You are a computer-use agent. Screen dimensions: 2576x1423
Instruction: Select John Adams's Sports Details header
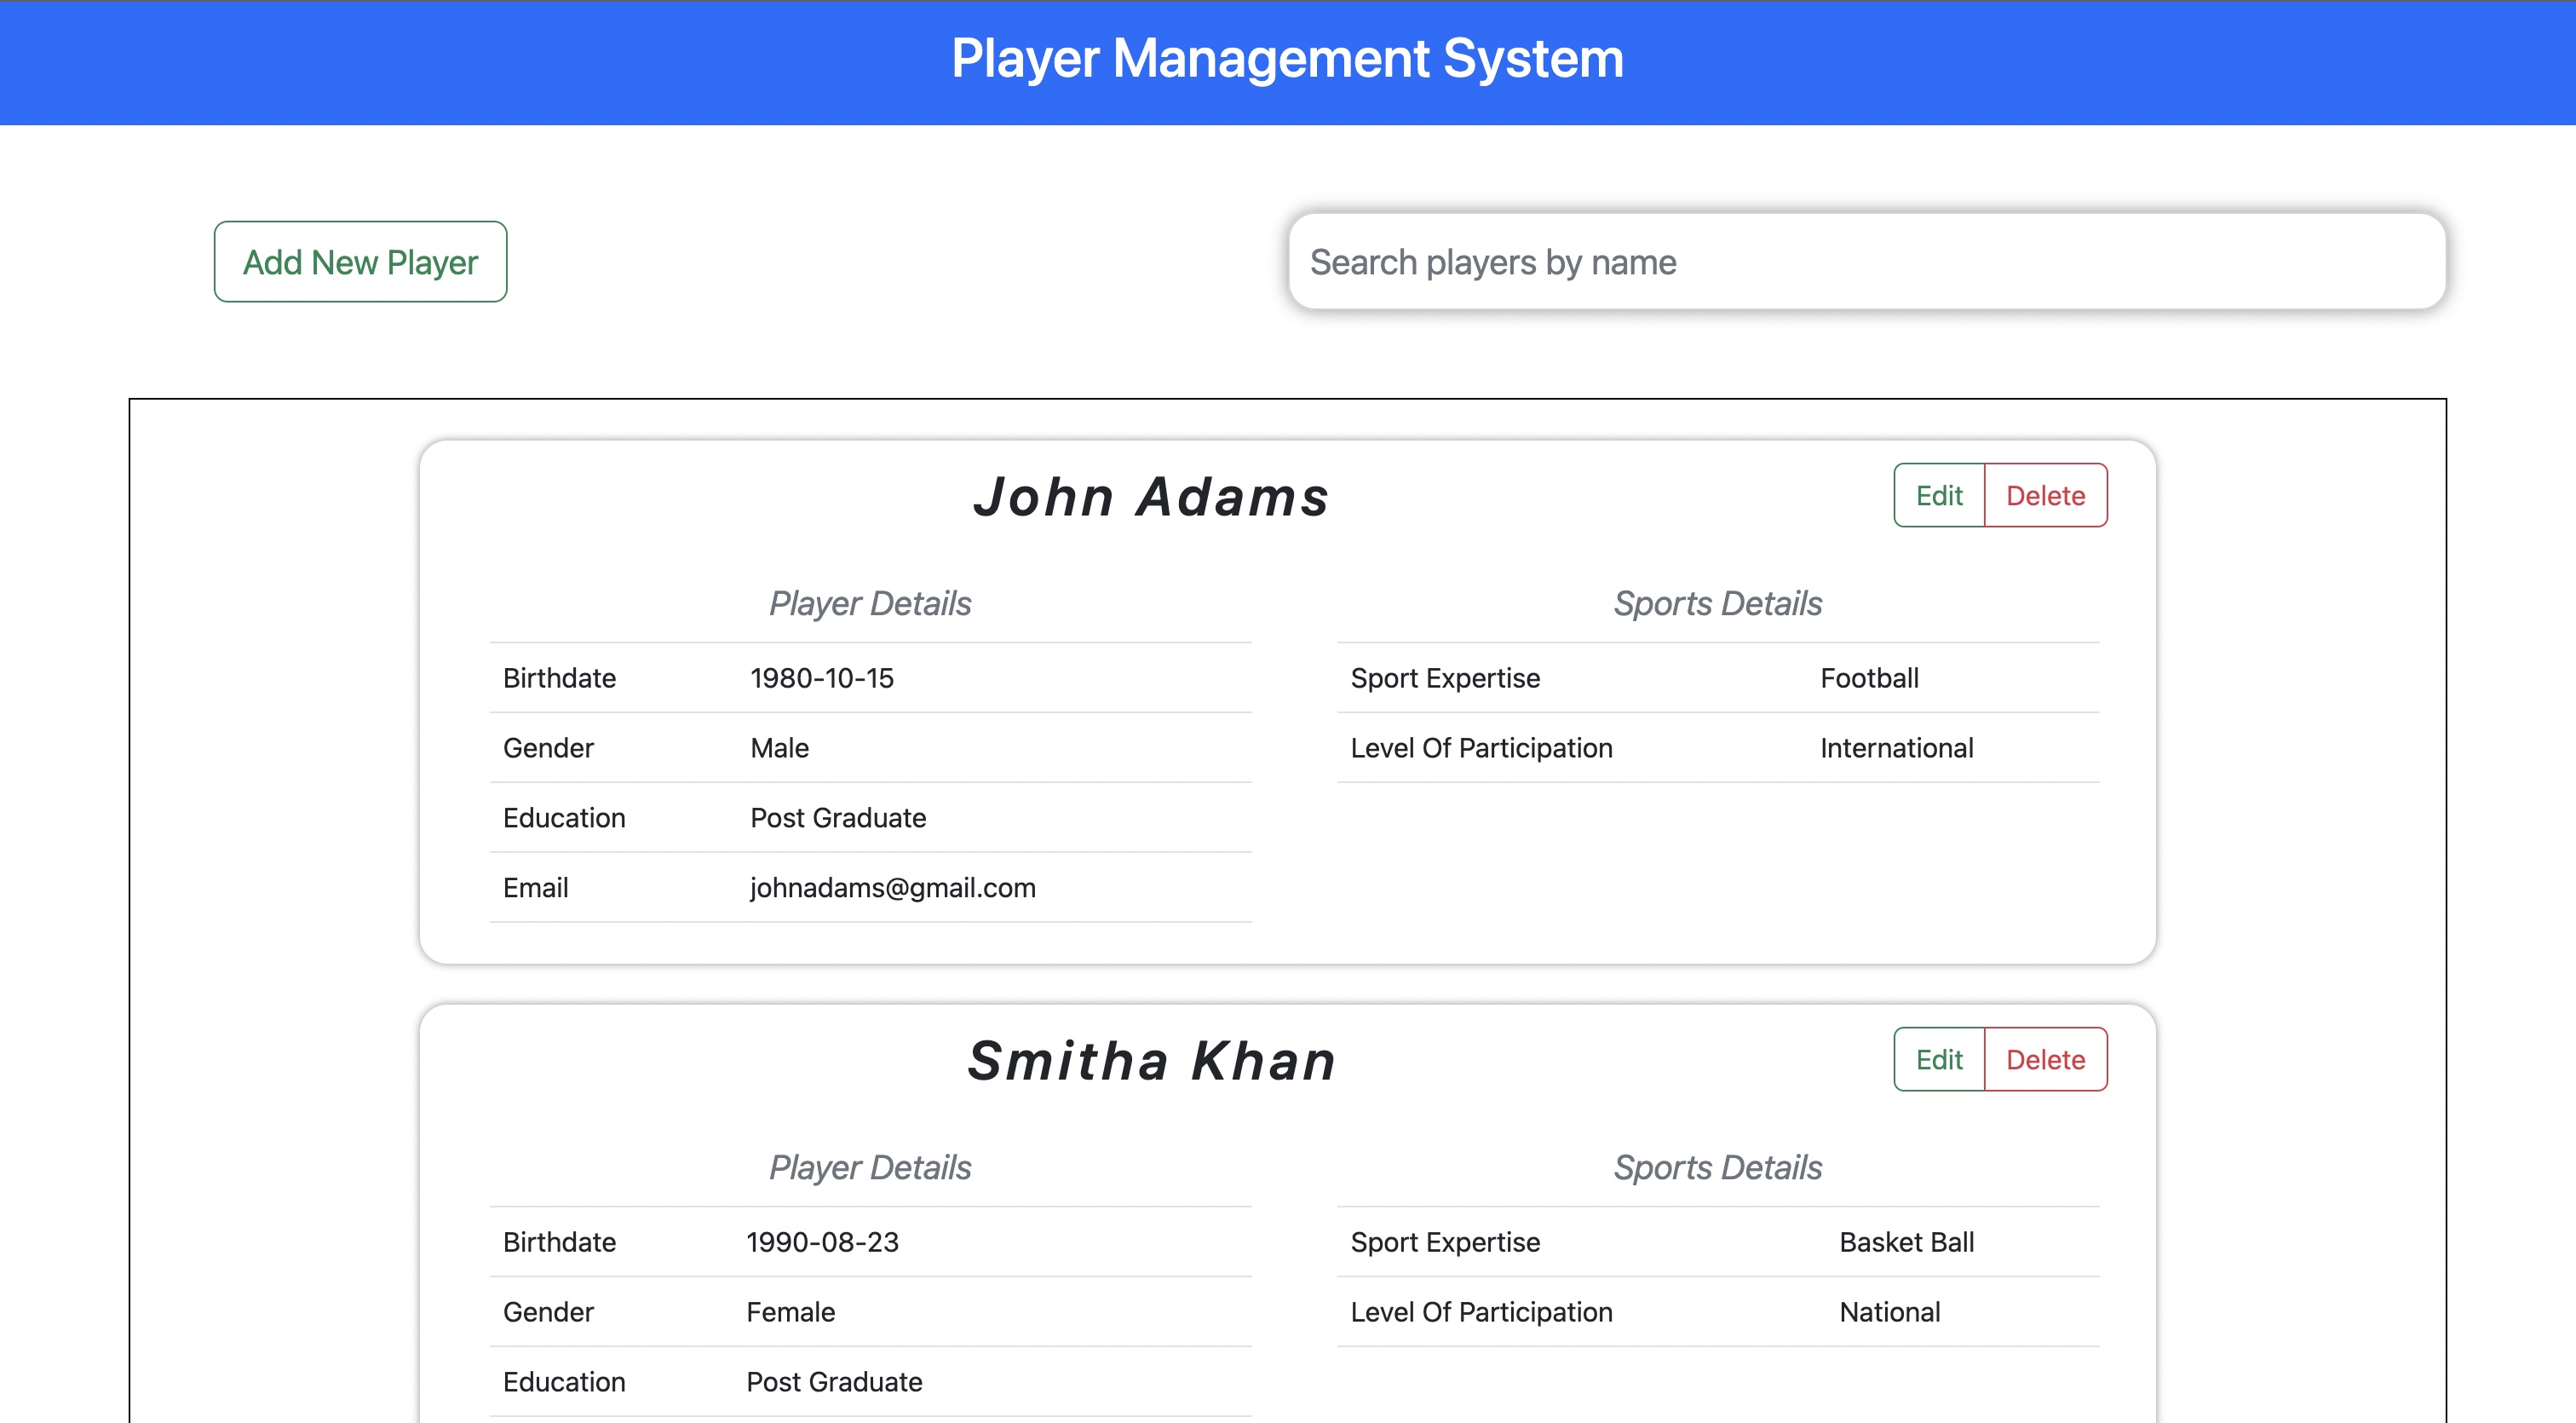pos(1717,602)
